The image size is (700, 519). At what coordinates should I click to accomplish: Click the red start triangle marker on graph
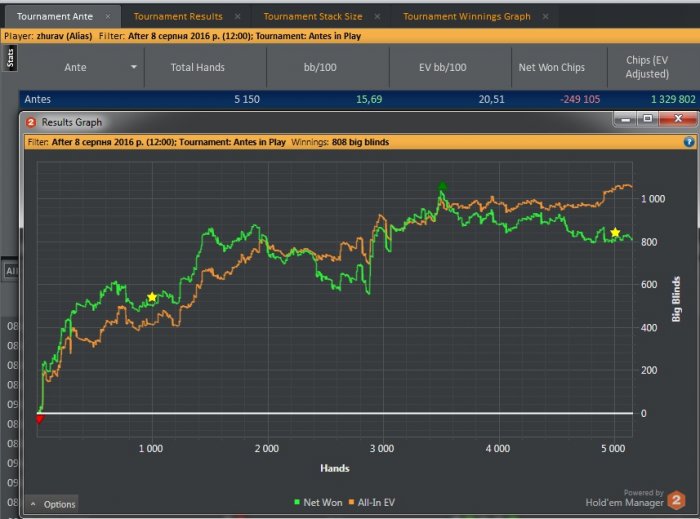pos(39,419)
